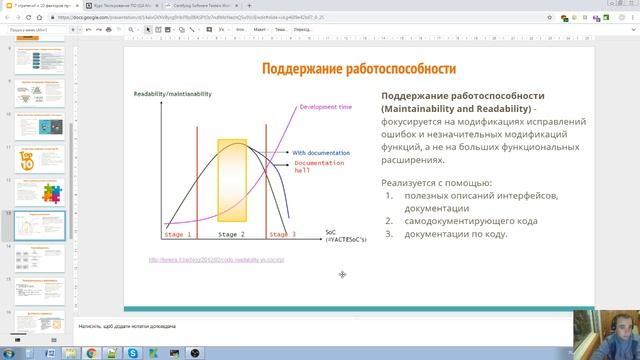This screenshot has width=640, height=360.
Task: Switch to grid view at panel bottom
Action: pyautogui.click(x=54, y=340)
